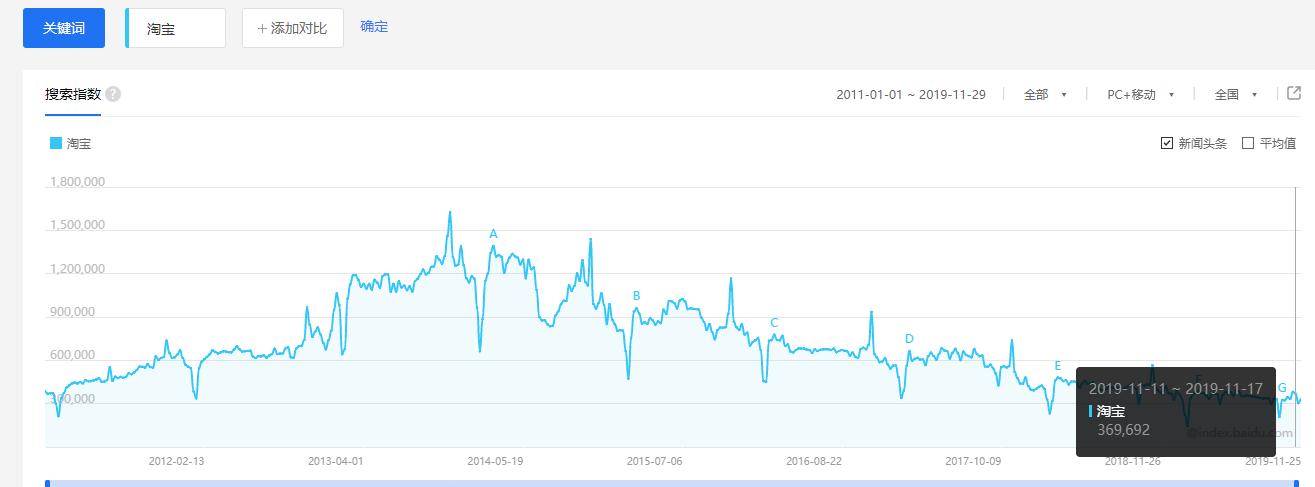Click the timeline range slider bar
The width and height of the screenshot is (1315, 487).
click(670, 483)
